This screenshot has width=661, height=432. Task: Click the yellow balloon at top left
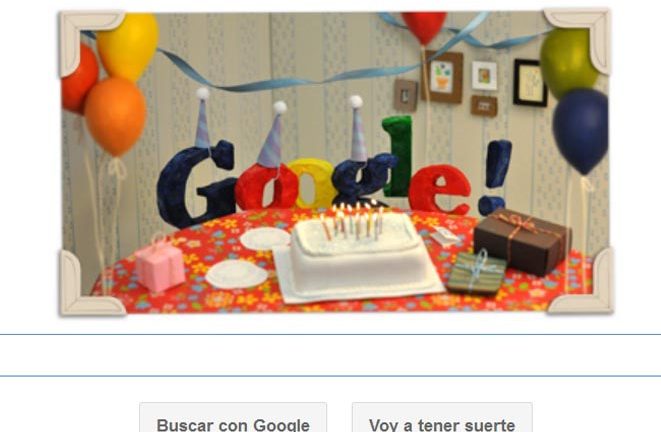pos(128,46)
